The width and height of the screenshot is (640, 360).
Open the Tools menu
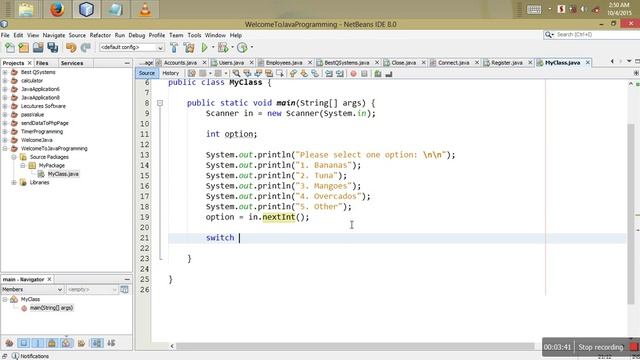pyautogui.click(x=194, y=35)
